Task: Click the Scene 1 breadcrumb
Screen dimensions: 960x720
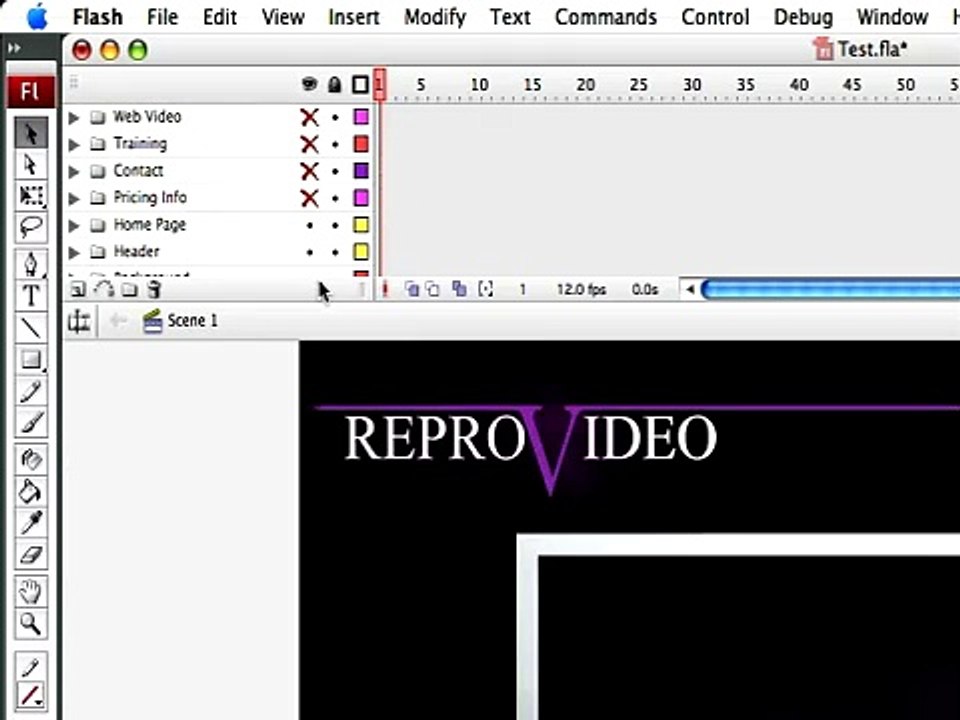Action: coord(192,321)
